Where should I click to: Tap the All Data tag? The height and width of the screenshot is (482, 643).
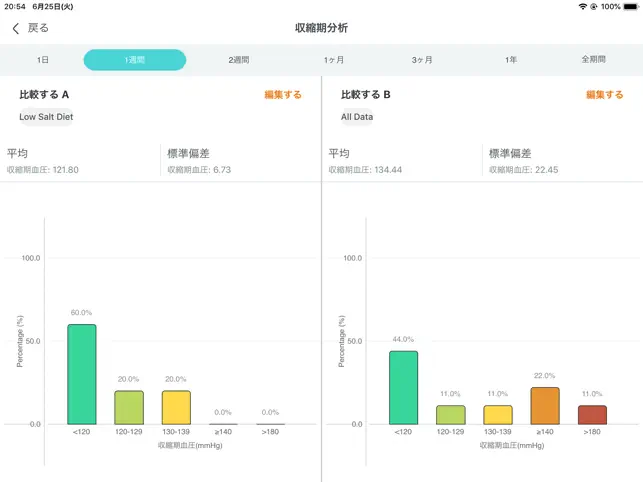pyautogui.click(x=357, y=117)
